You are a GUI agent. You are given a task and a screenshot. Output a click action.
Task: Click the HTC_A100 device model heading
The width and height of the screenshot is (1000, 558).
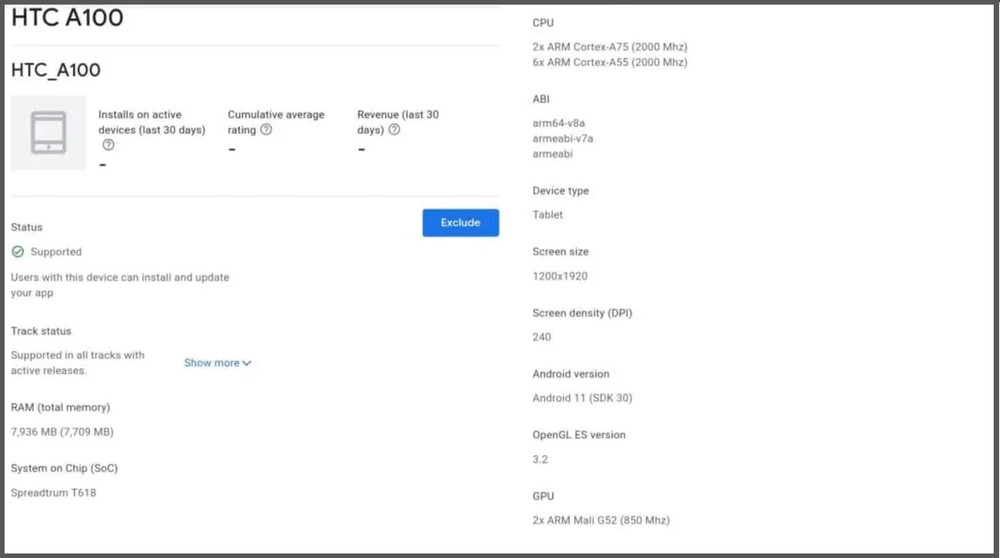(56, 70)
